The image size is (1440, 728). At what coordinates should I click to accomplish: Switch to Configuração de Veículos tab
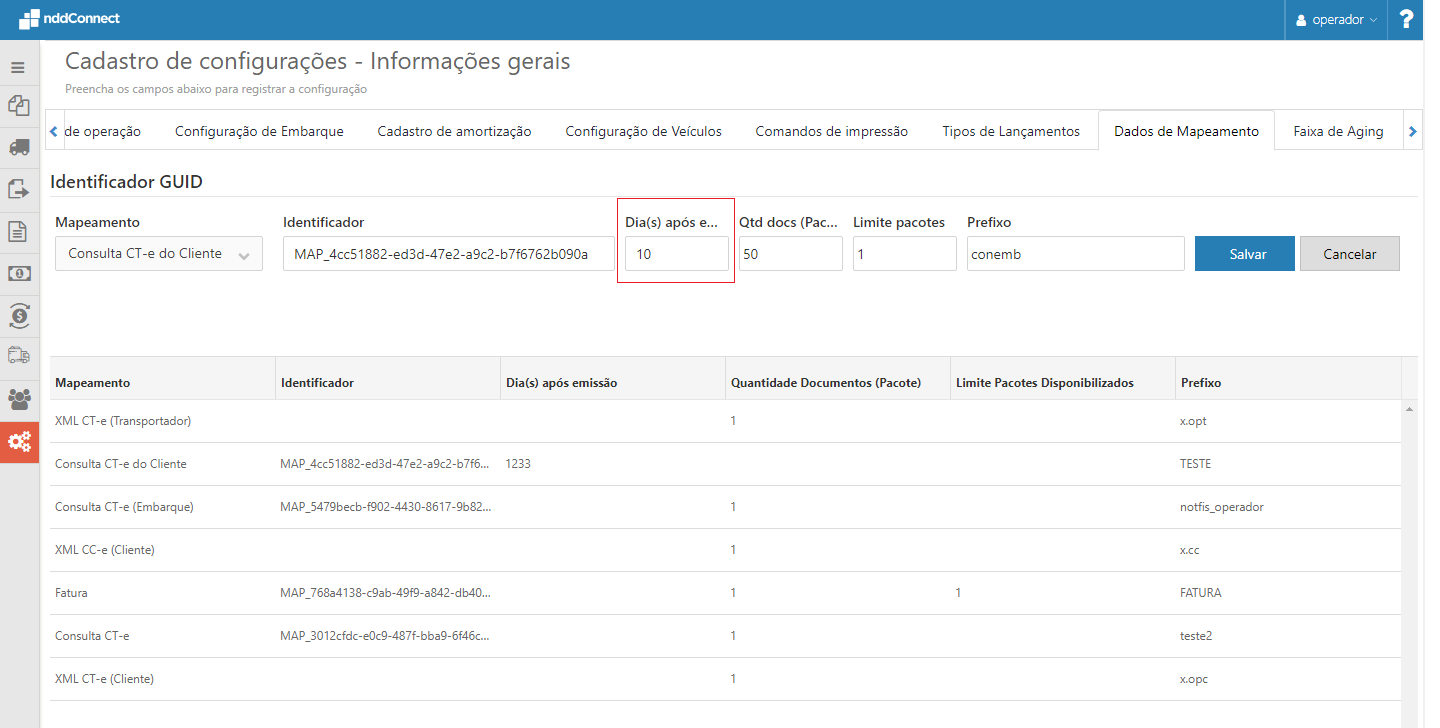(643, 131)
